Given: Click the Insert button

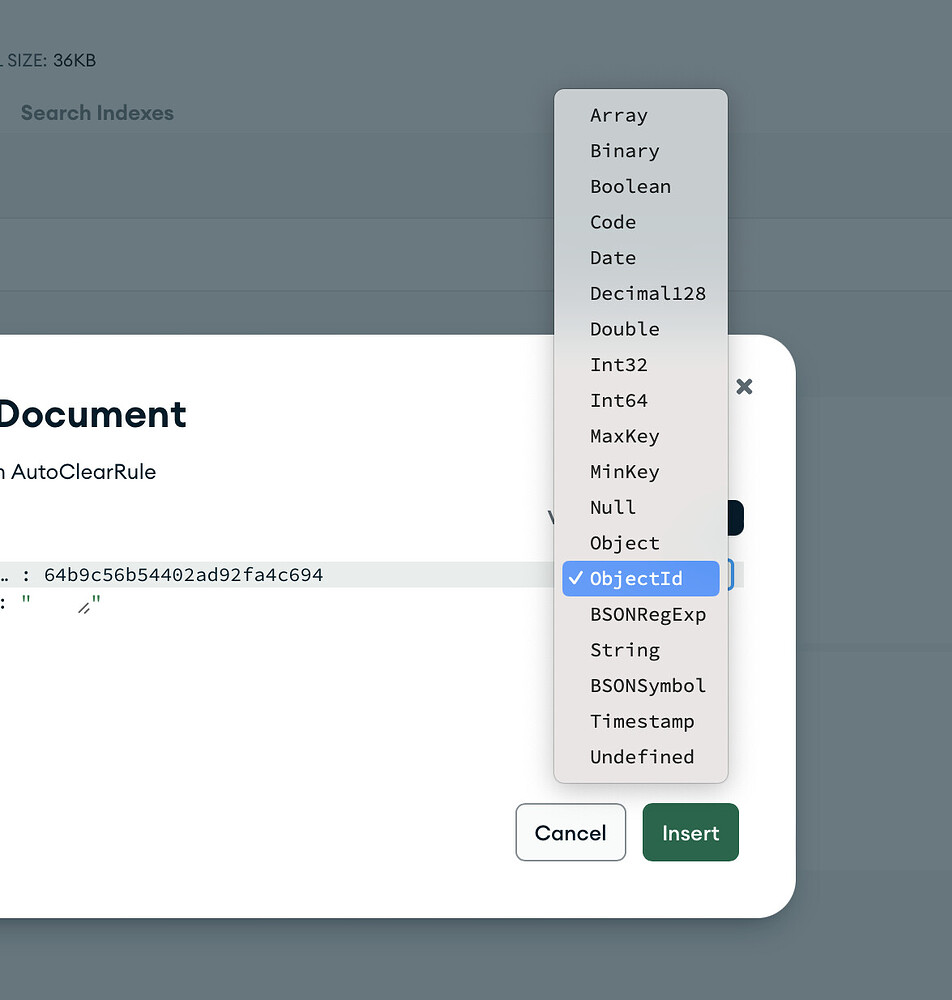Looking at the screenshot, I should [690, 832].
